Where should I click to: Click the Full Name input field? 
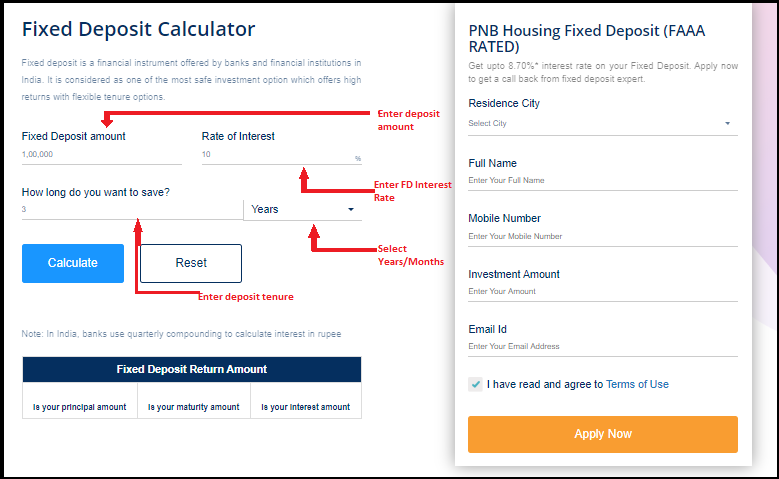pyautogui.click(x=603, y=180)
